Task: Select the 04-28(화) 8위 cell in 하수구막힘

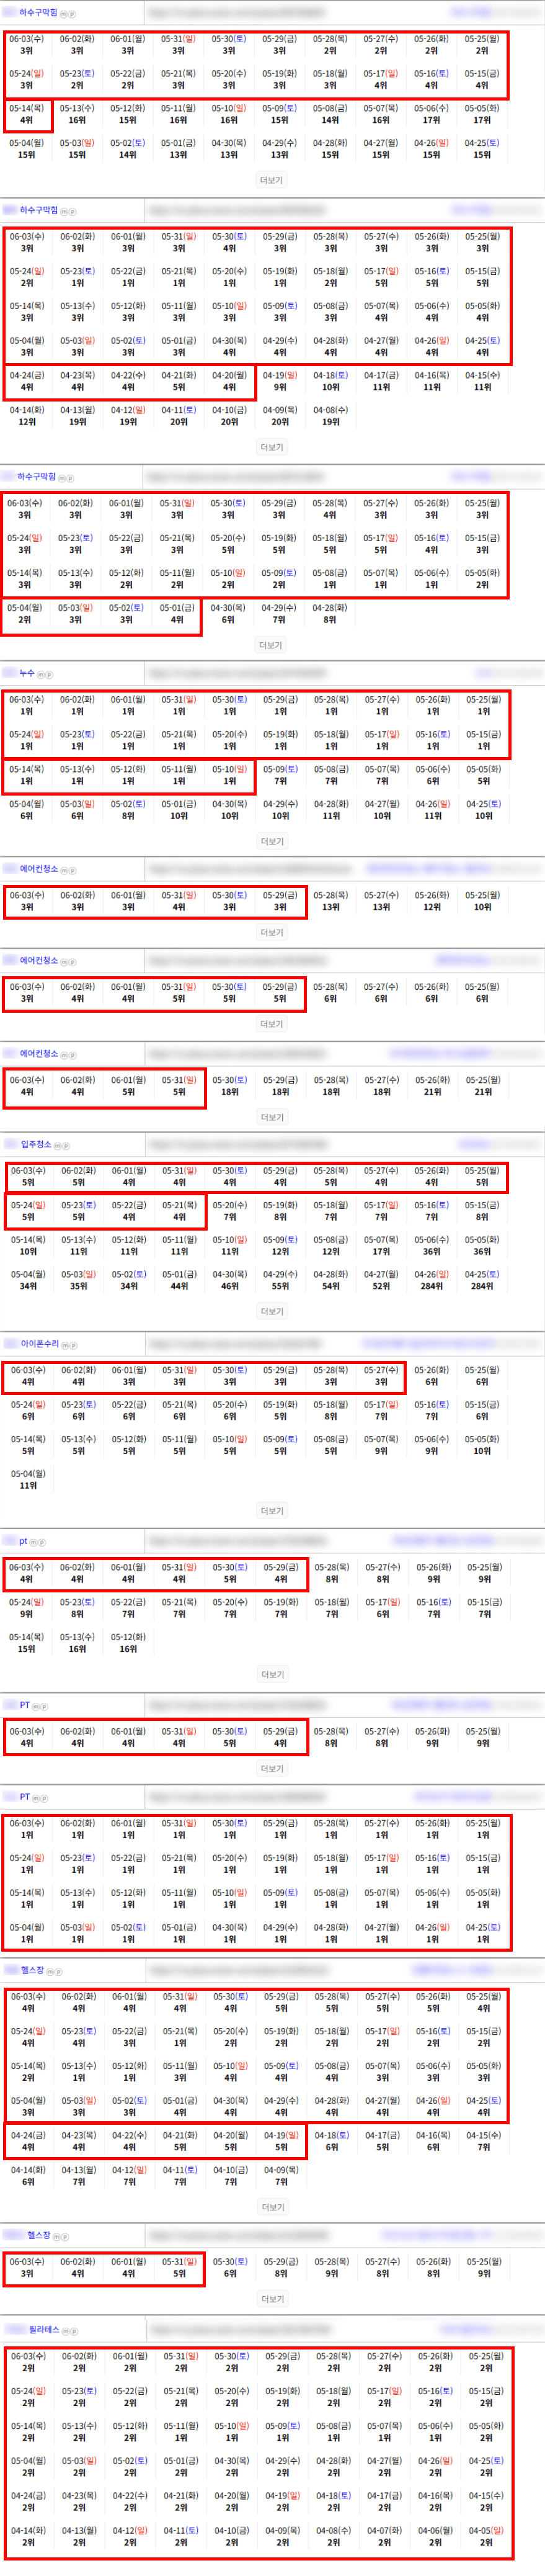Action: [x=330, y=614]
